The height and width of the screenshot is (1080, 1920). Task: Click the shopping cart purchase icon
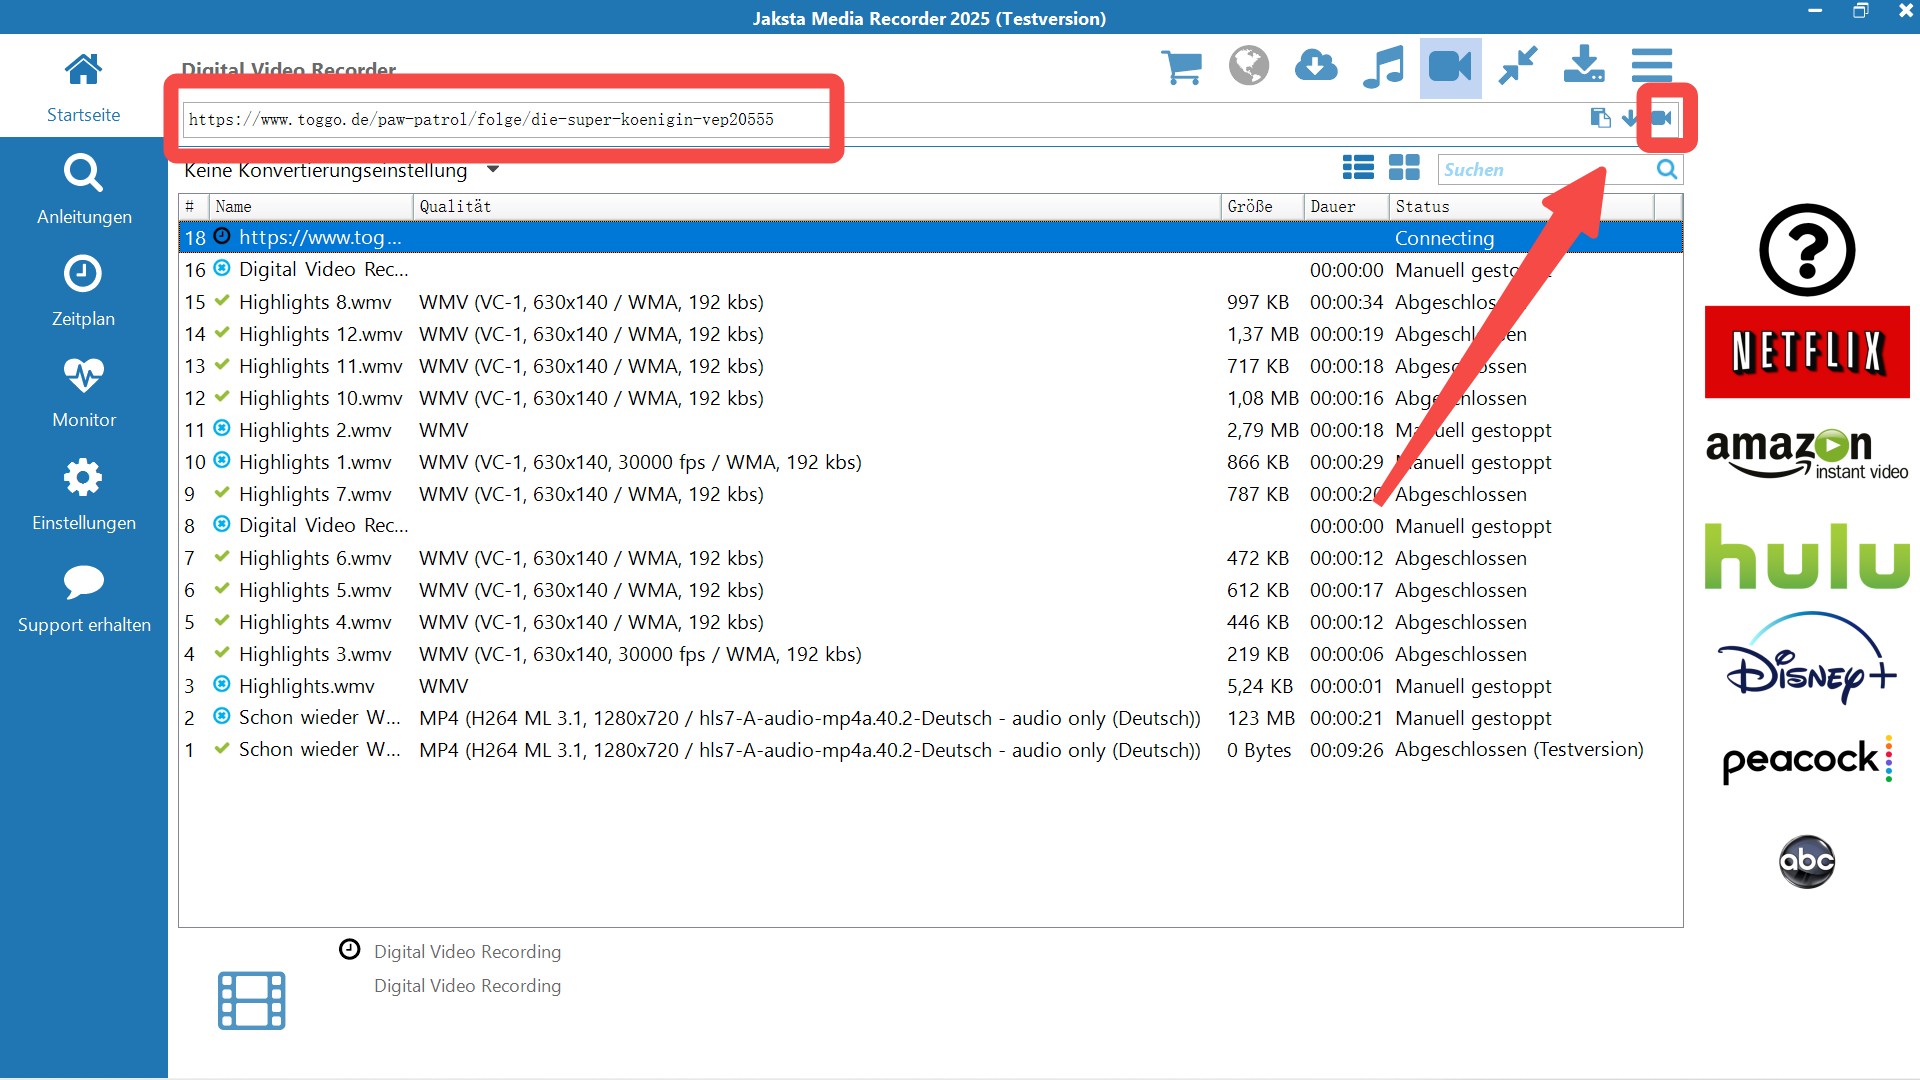coord(1181,67)
